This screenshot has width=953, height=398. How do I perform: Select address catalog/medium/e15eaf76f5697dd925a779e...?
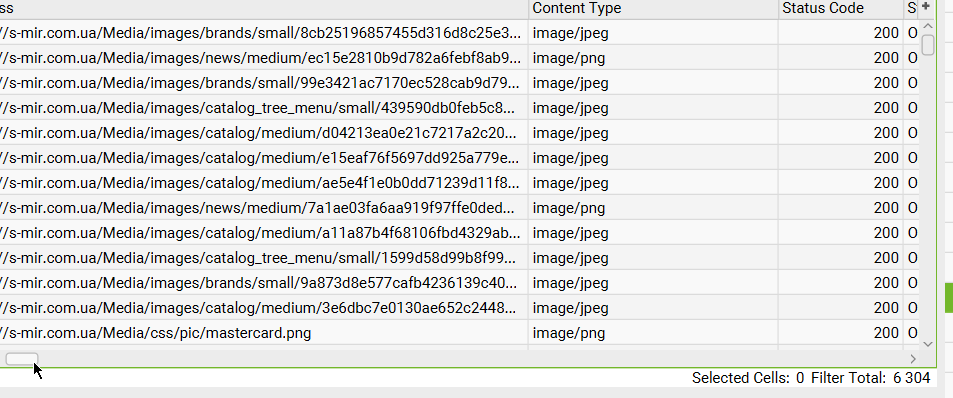(x=264, y=157)
